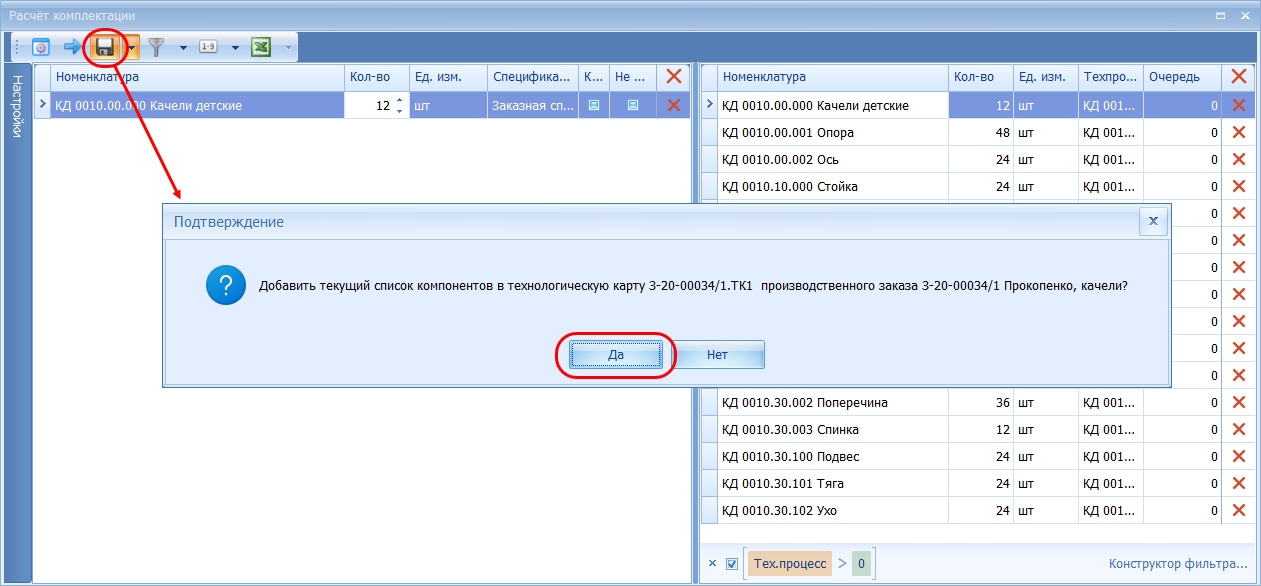
Task: Export to Excel using the green icon
Action: pyautogui.click(x=261, y=47)
